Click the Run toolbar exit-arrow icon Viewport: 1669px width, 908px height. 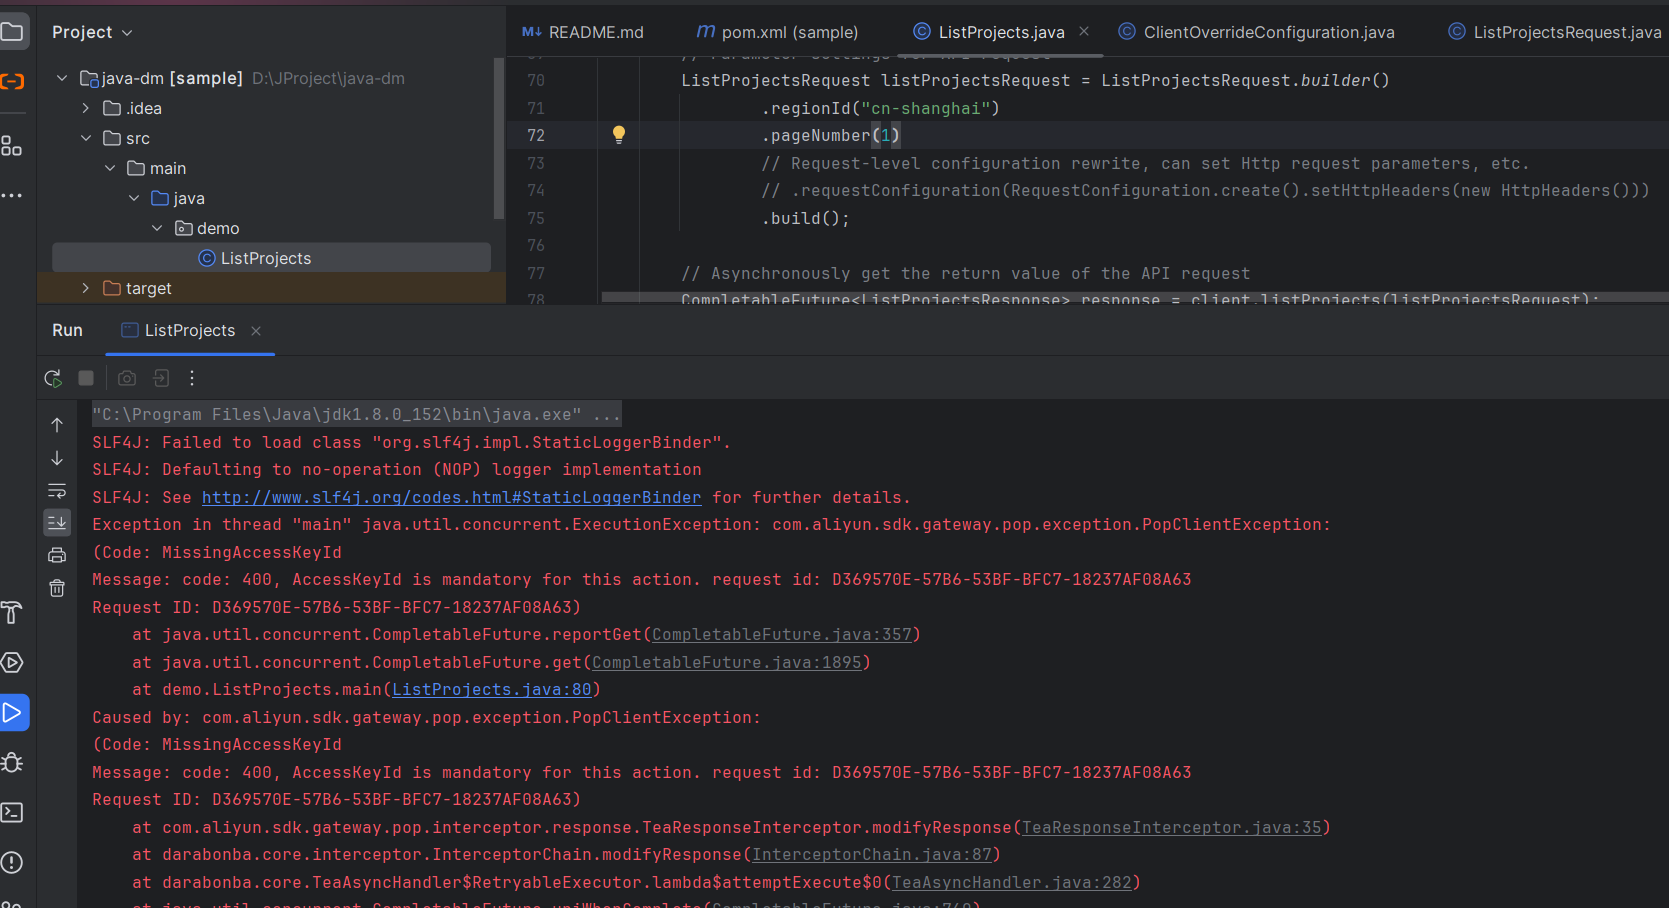pyautogui.click(x=160, y=378)
